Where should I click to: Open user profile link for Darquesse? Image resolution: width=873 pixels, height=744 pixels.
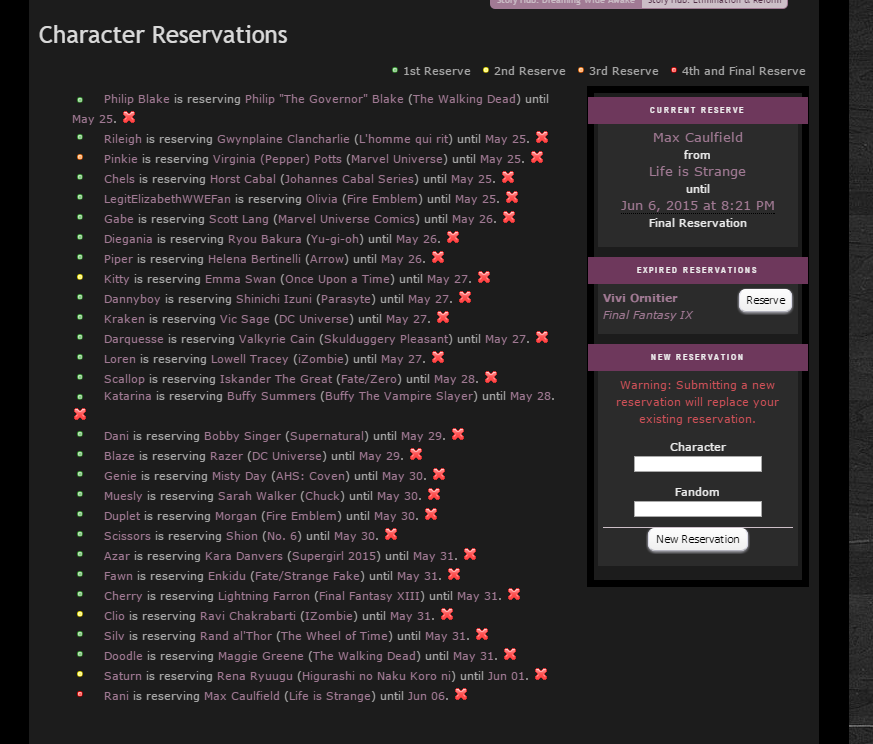tap(135, 339)
